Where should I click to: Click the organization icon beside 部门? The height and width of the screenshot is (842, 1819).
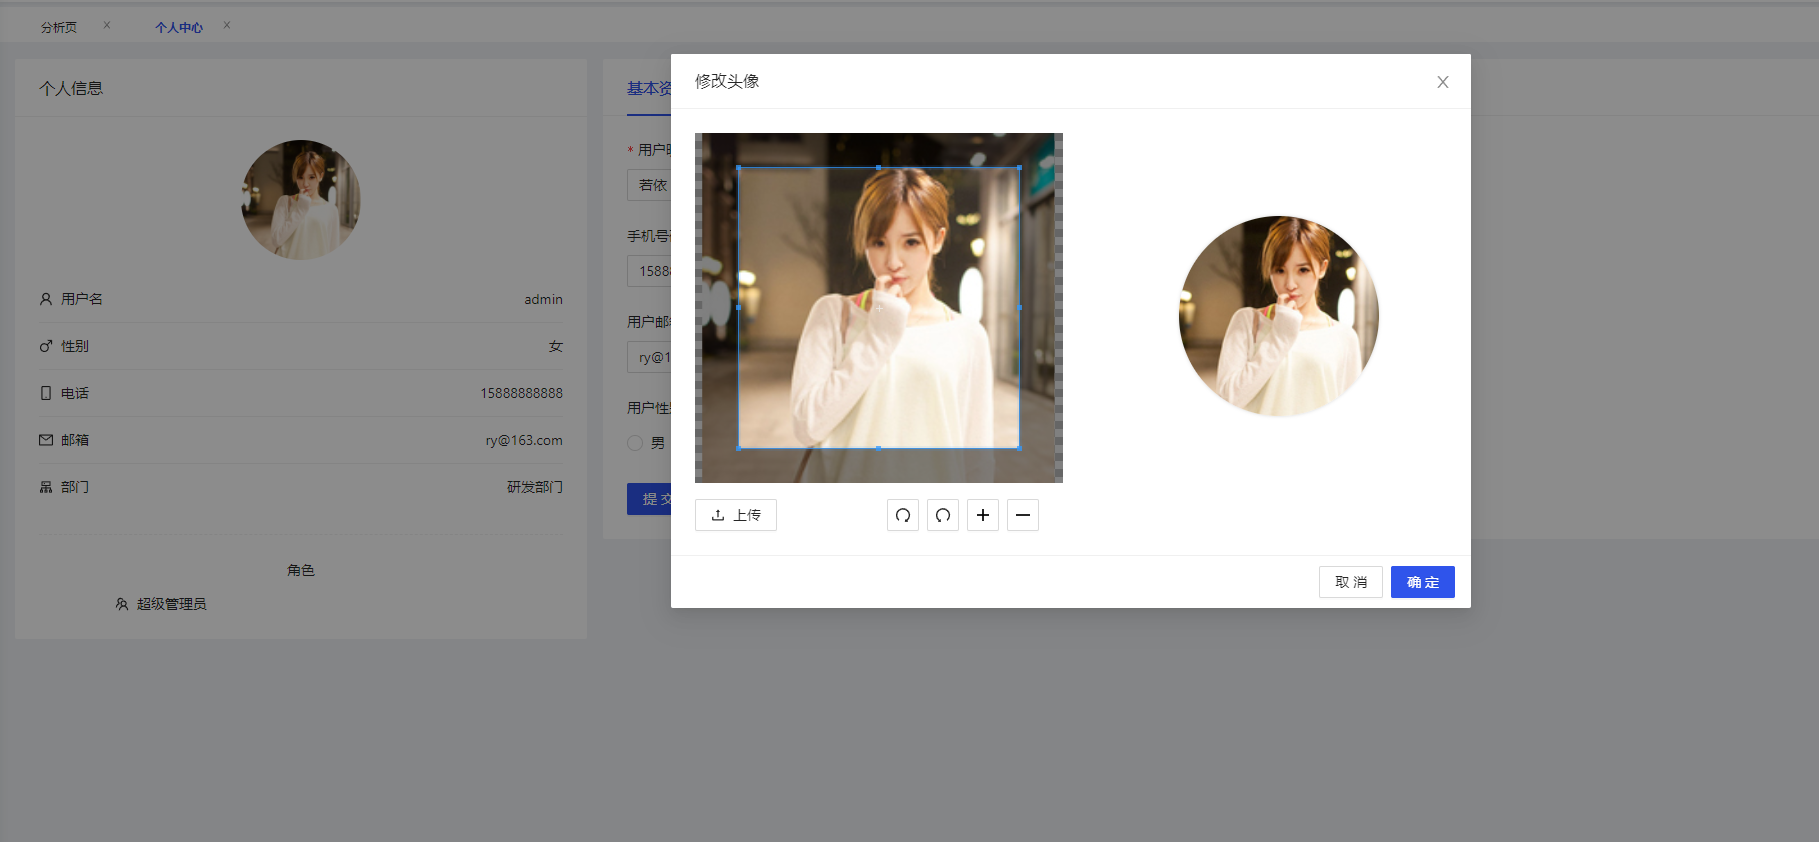coord(46,487)
